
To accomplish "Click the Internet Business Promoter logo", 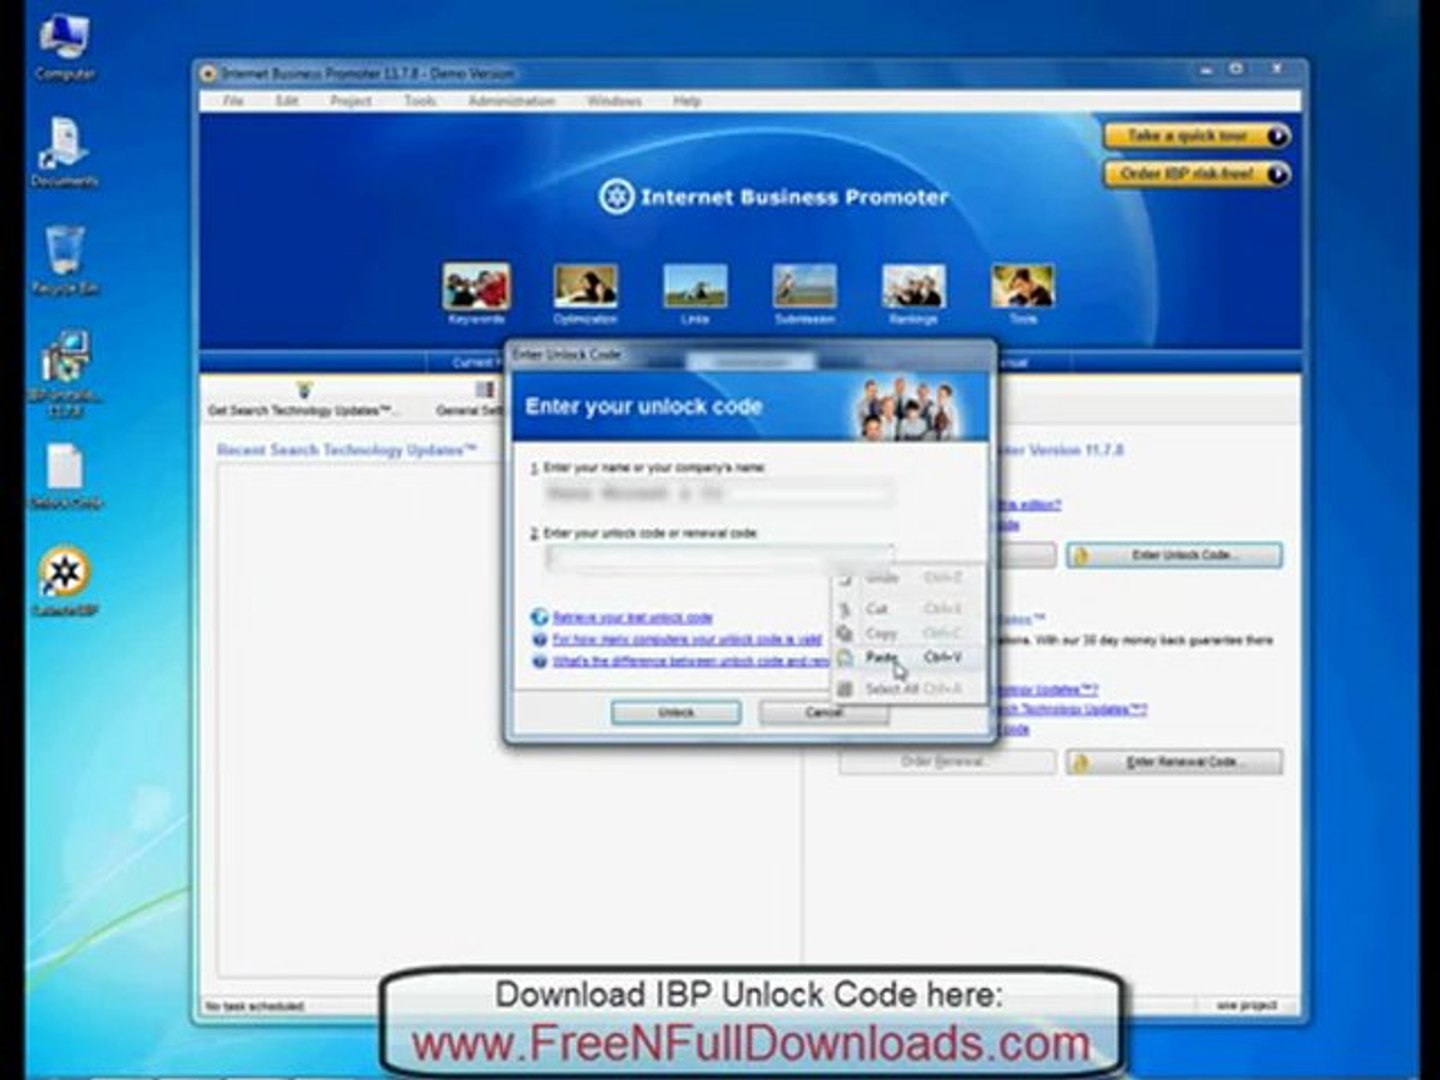I will (x=773, y=197).
